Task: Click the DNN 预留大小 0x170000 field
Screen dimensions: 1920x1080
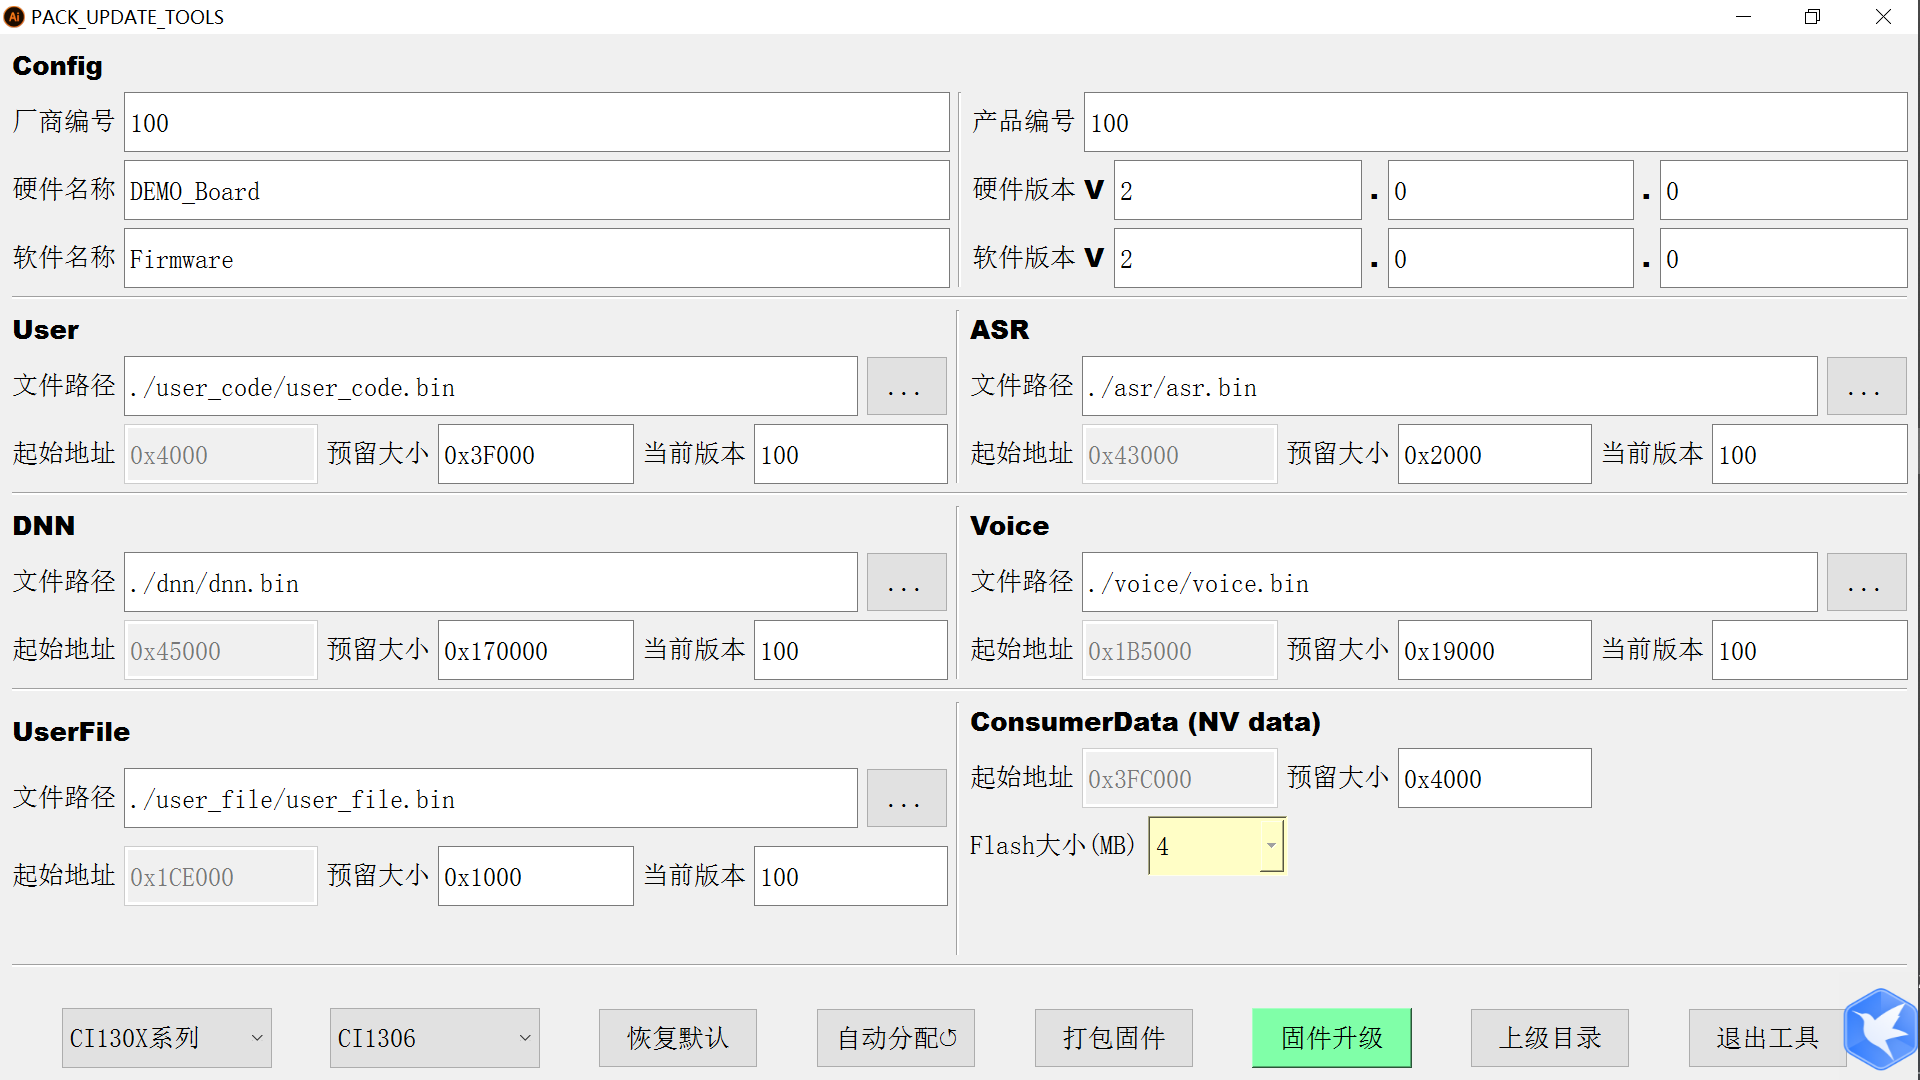Action: tap(535, 651)
